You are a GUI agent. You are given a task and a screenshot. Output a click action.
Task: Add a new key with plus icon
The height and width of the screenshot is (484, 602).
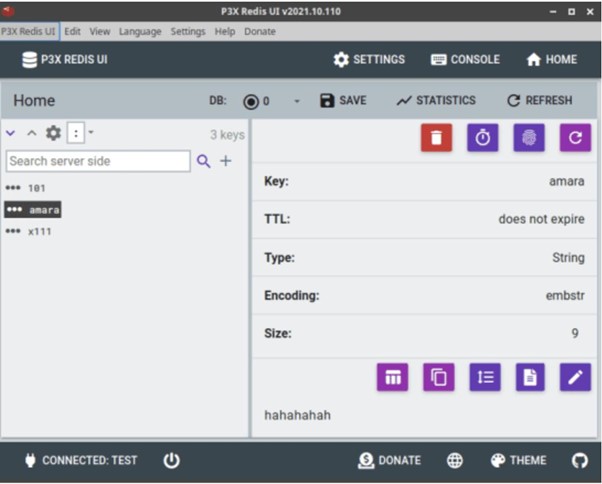(x=226, y=161)
